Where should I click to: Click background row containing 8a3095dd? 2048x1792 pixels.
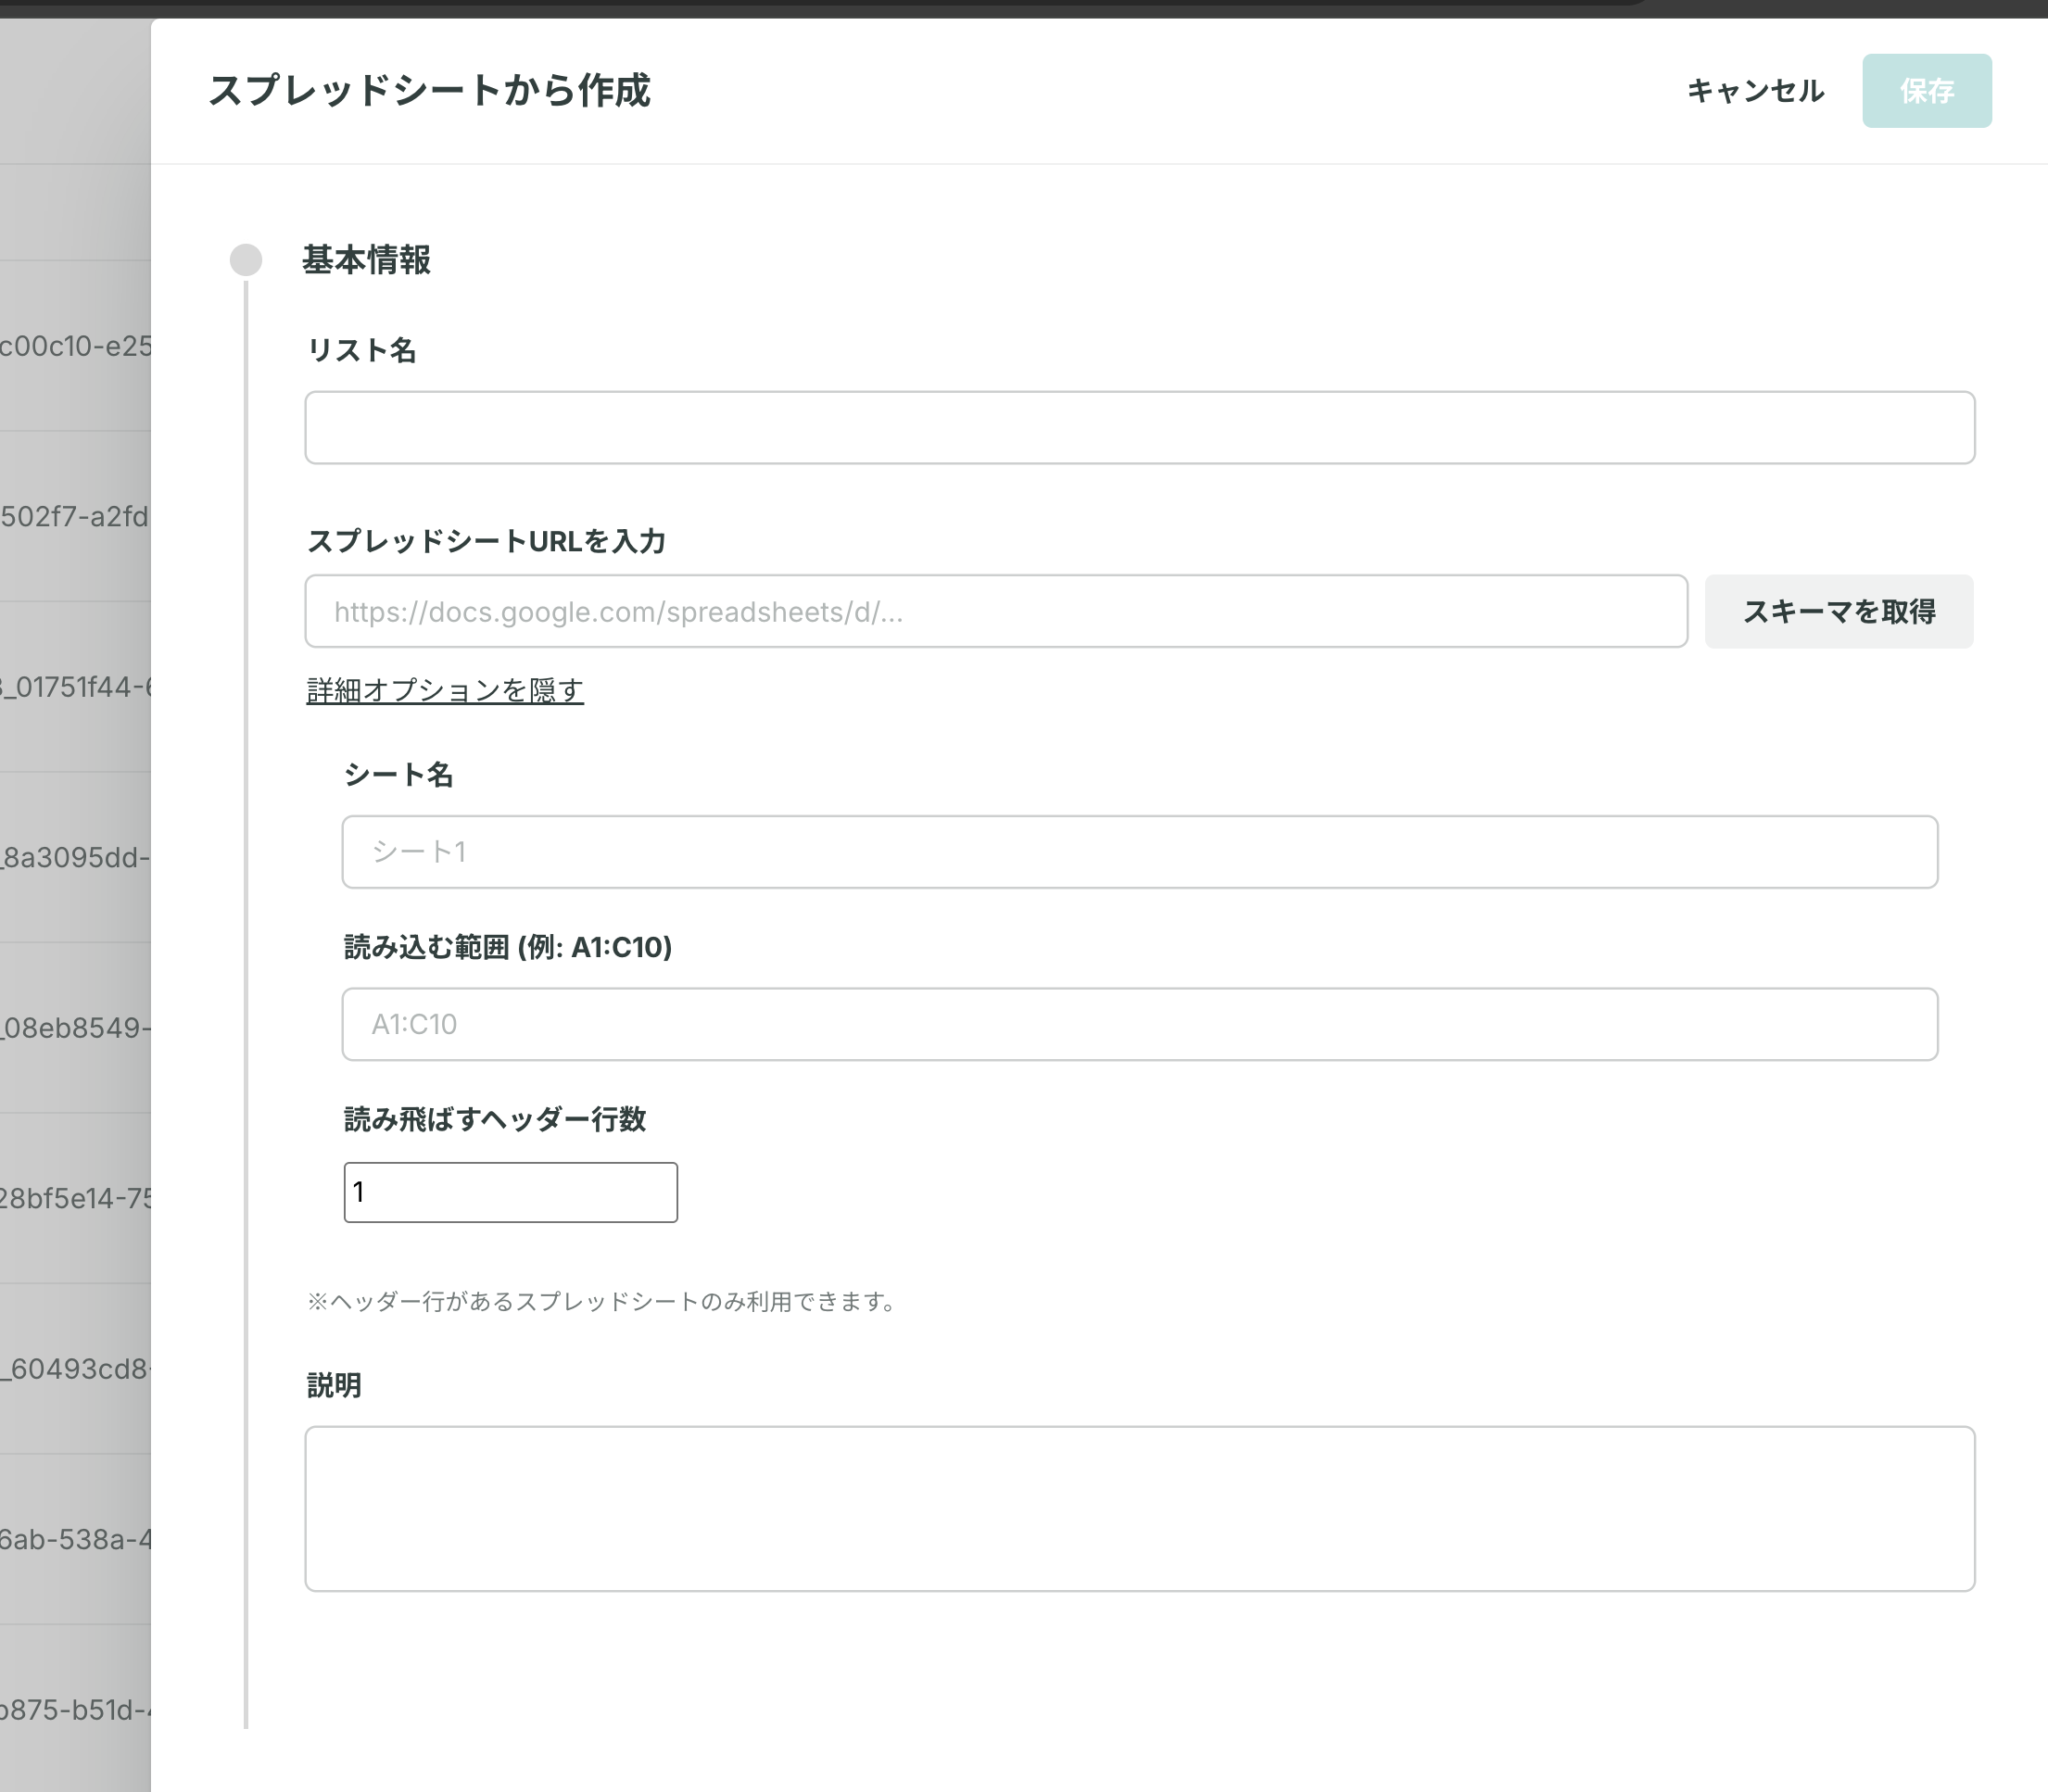pos(75,857)
